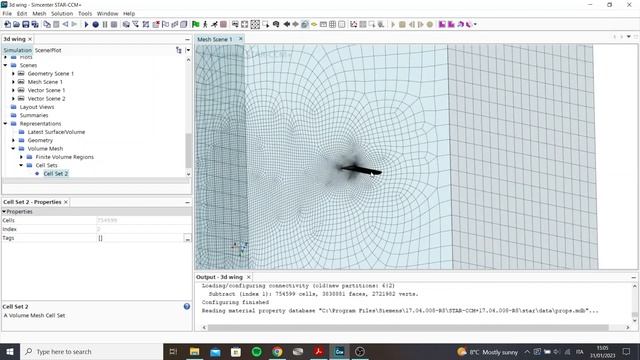Expand the Vector Scene 2 node
Viewport: 640px width, 360px height.
pos(13,99)
